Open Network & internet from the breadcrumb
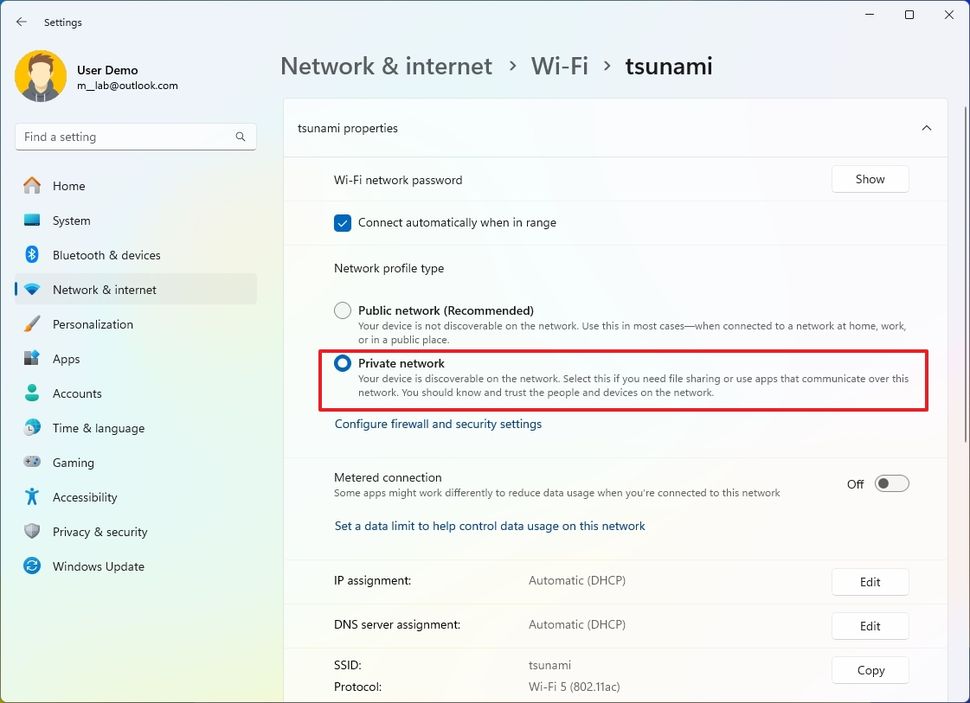970x703 pixels. 386,65
